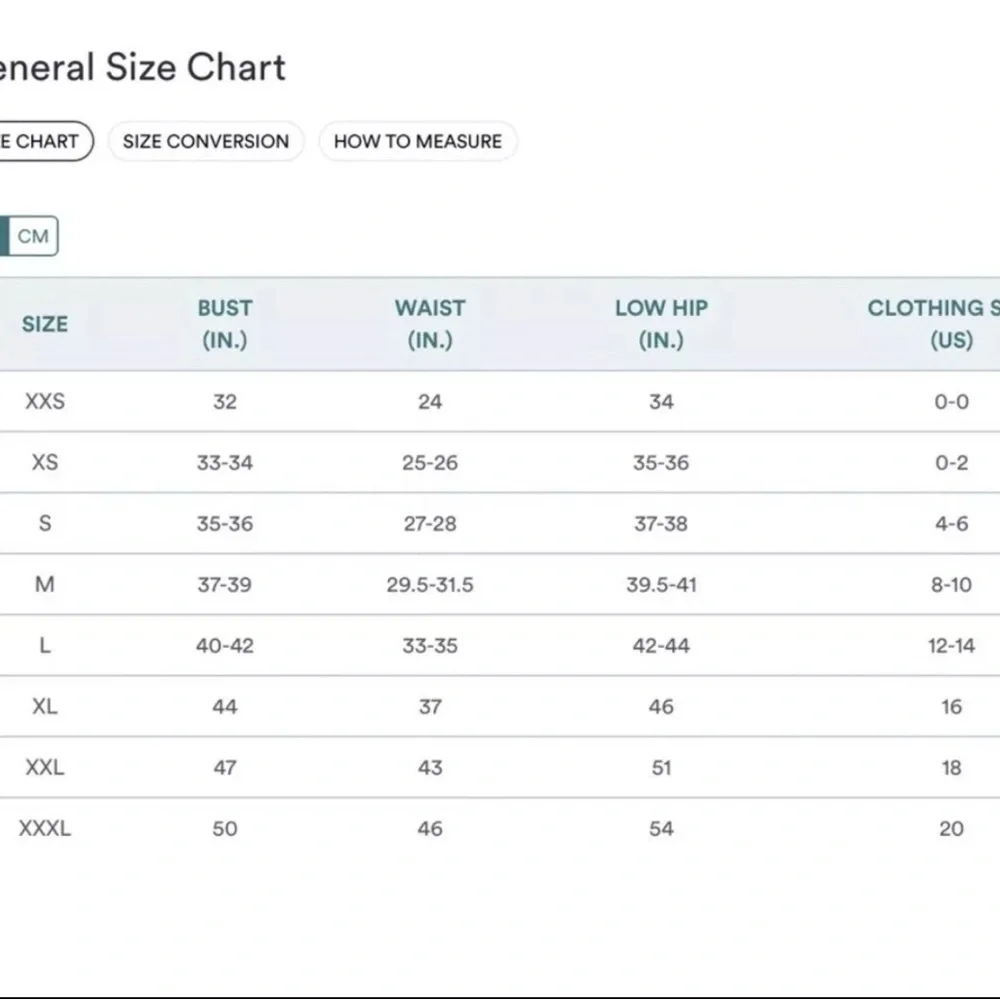Click bust value 50 in XXXL row

pyautogui.click(x=224, y=828)
